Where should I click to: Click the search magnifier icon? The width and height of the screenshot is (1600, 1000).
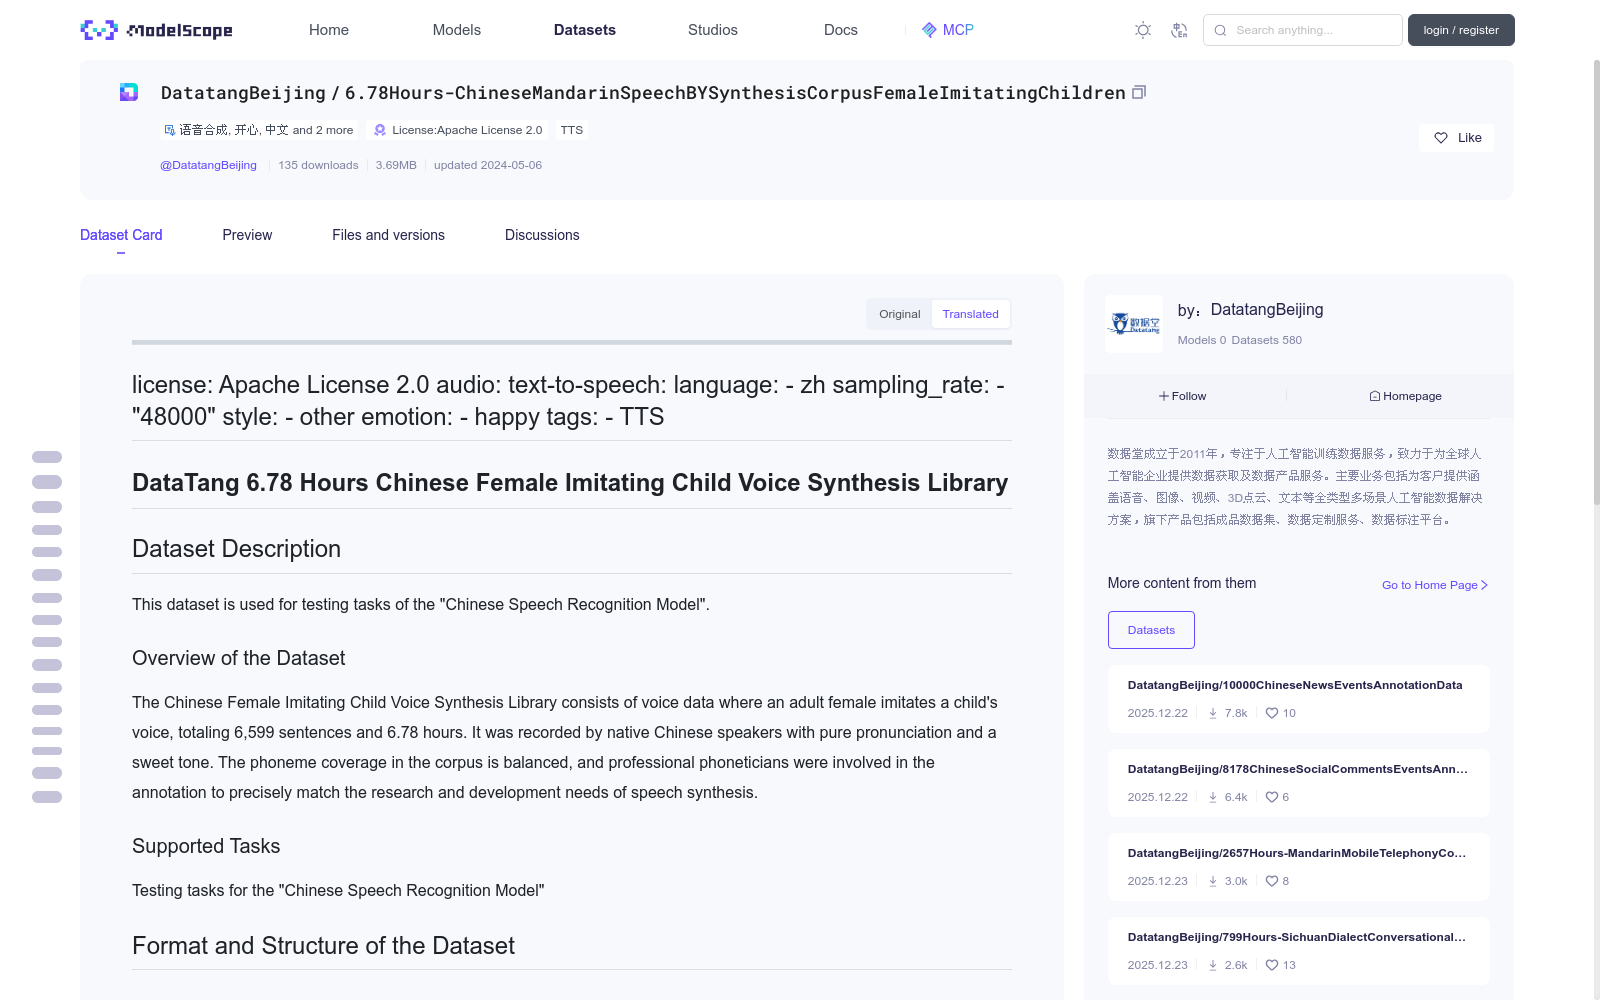click(1220, 30)
